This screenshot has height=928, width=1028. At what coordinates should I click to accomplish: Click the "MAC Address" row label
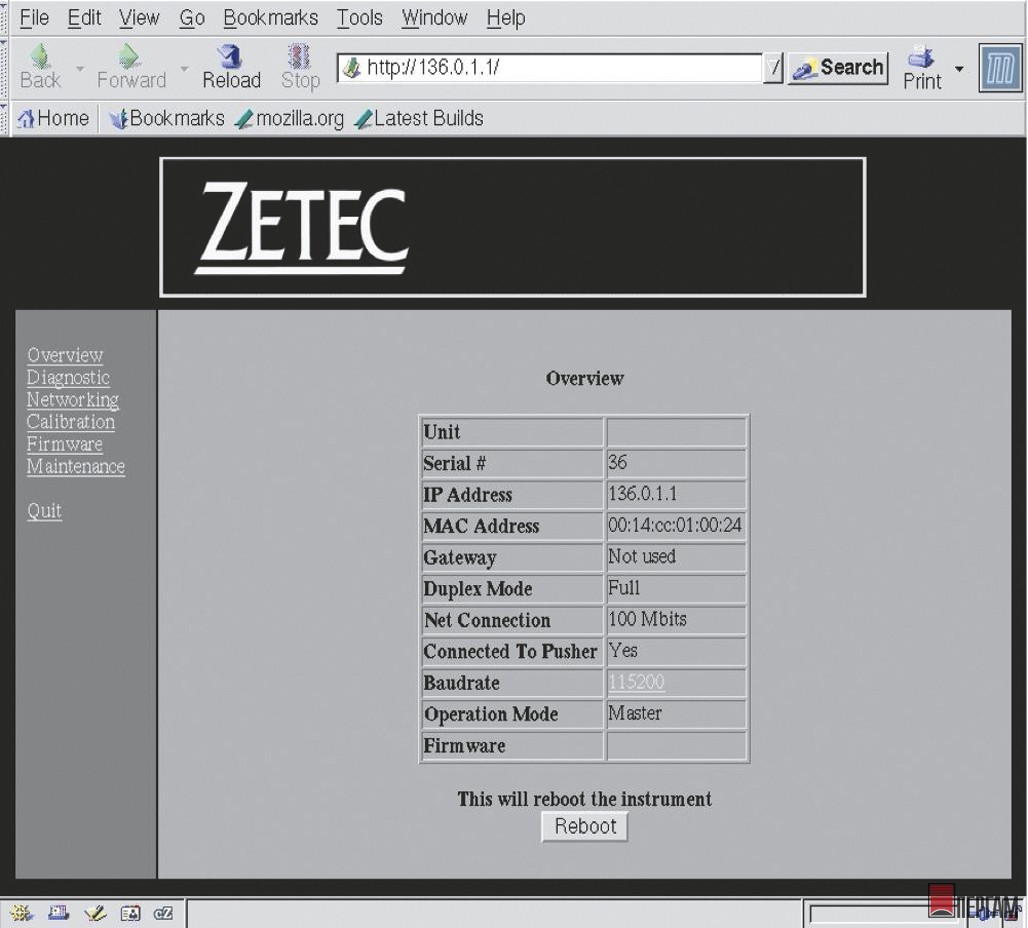click(481, 526)
